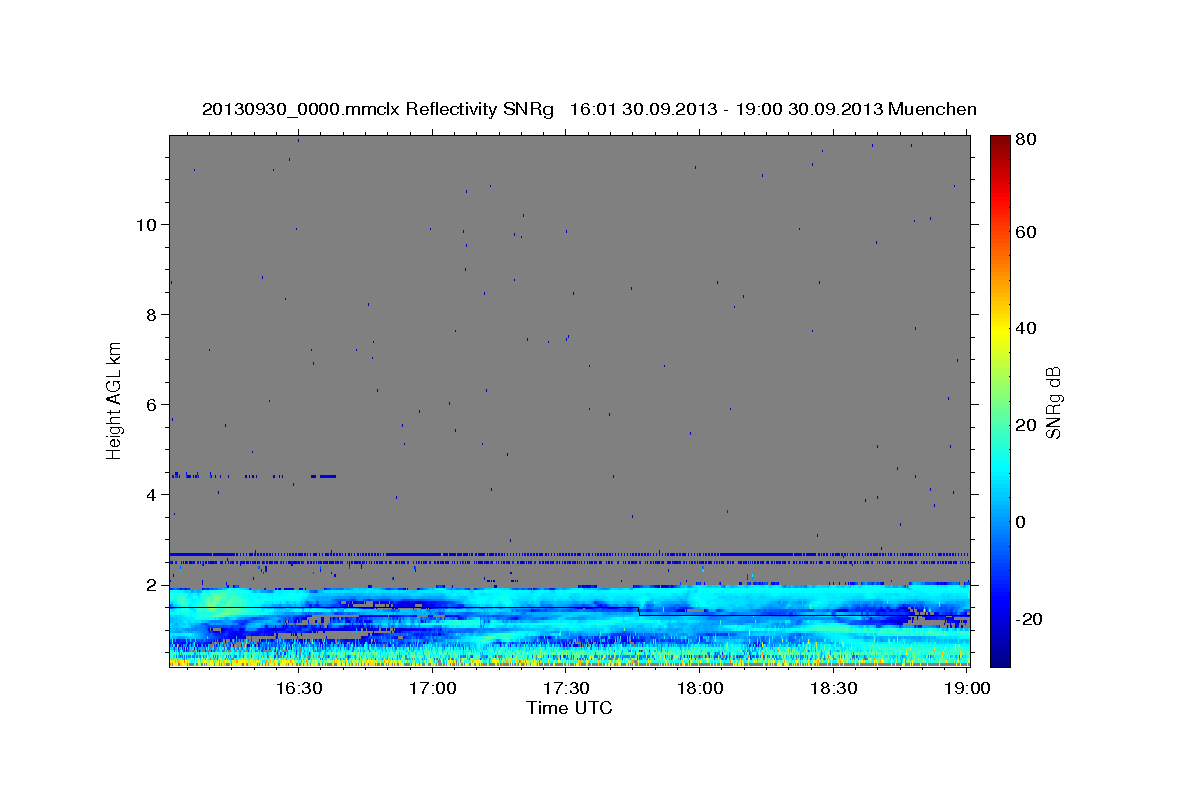Screen dimensions: 1200x800
Task: Click the colorbar value 0 label
Action: pos(1021,522)
